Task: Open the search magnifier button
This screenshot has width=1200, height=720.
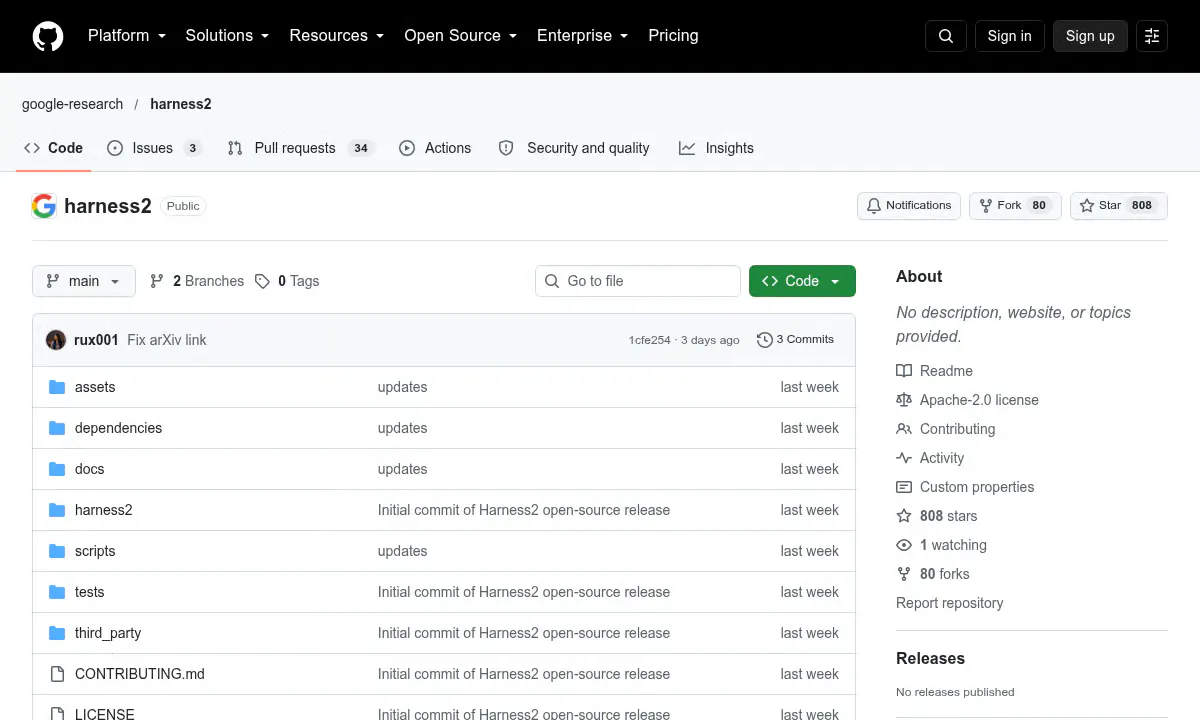Action: click(946, 36)
